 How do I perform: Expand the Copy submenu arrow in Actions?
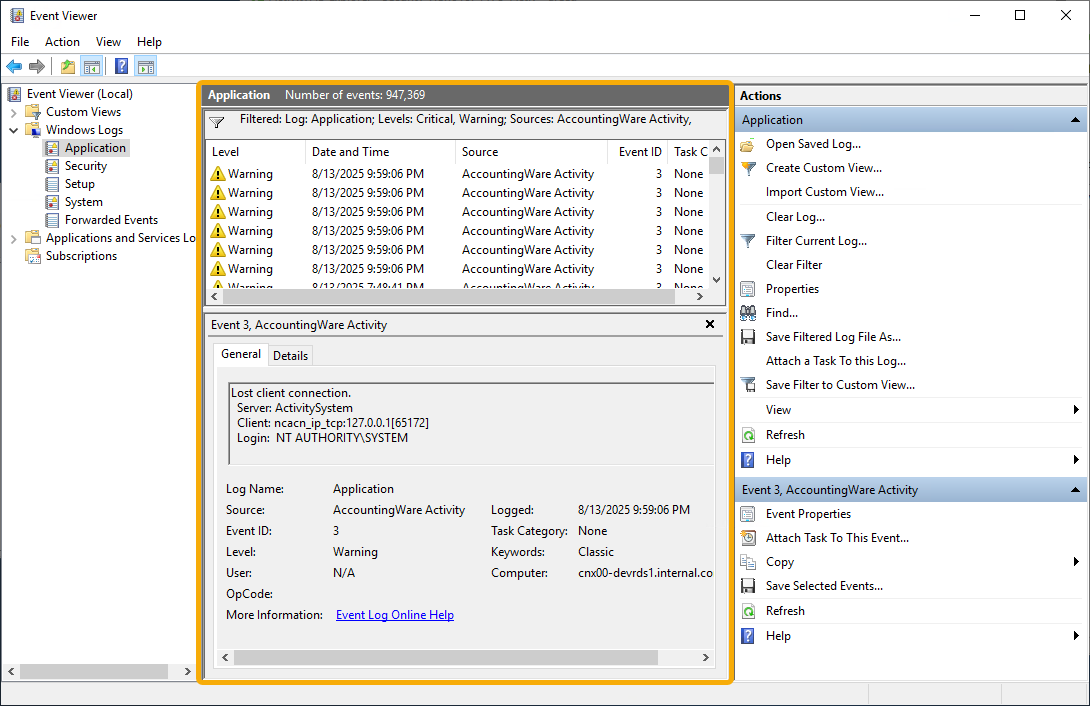coord(1076,561)
